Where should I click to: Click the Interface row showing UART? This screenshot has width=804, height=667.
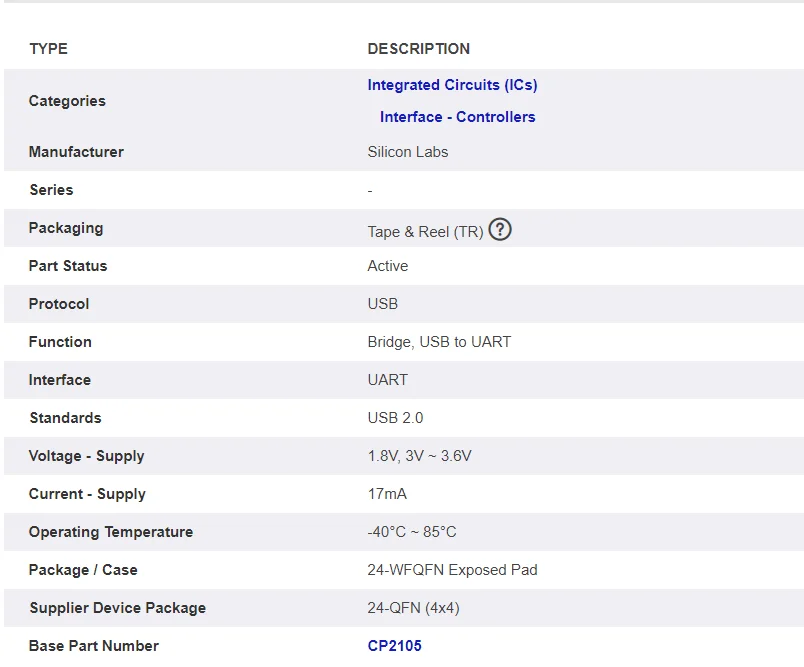385,380
